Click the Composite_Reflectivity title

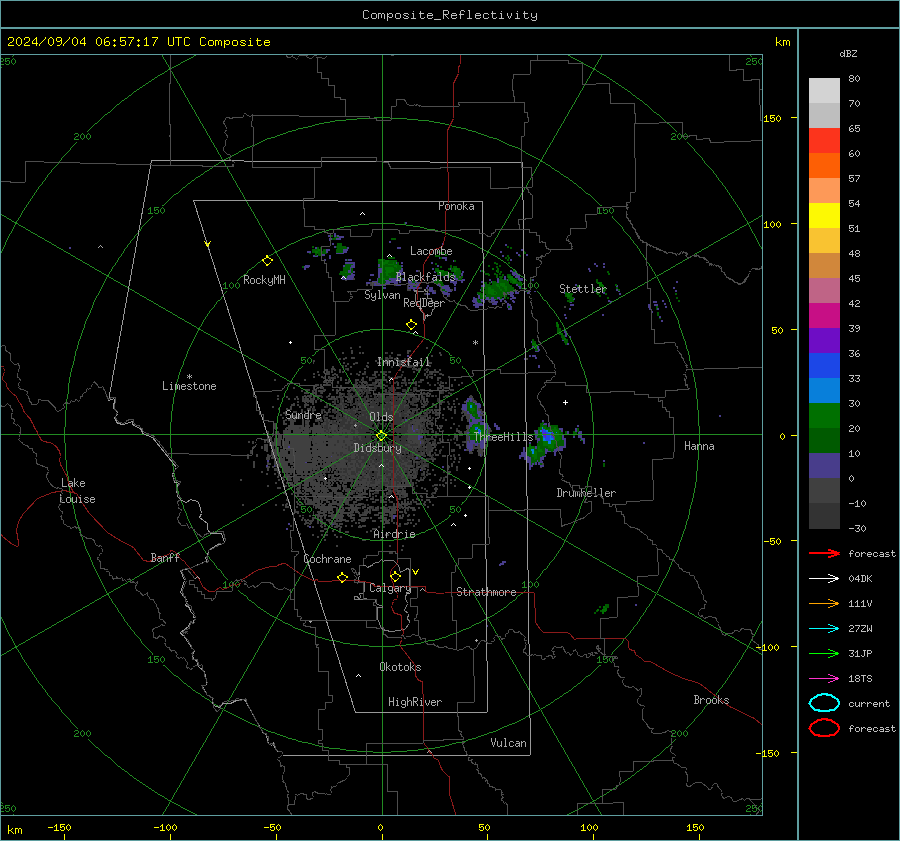pyautogui.click(x=450, y=15)
